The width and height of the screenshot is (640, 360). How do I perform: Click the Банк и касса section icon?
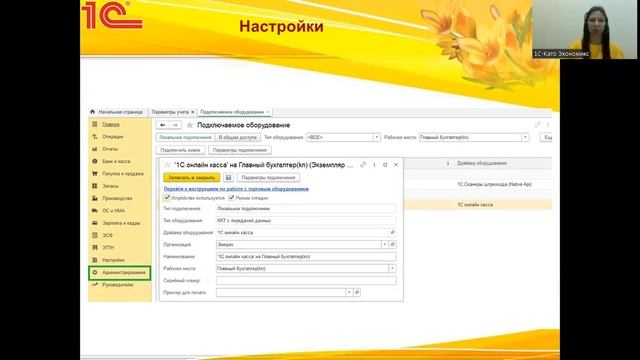95,161
